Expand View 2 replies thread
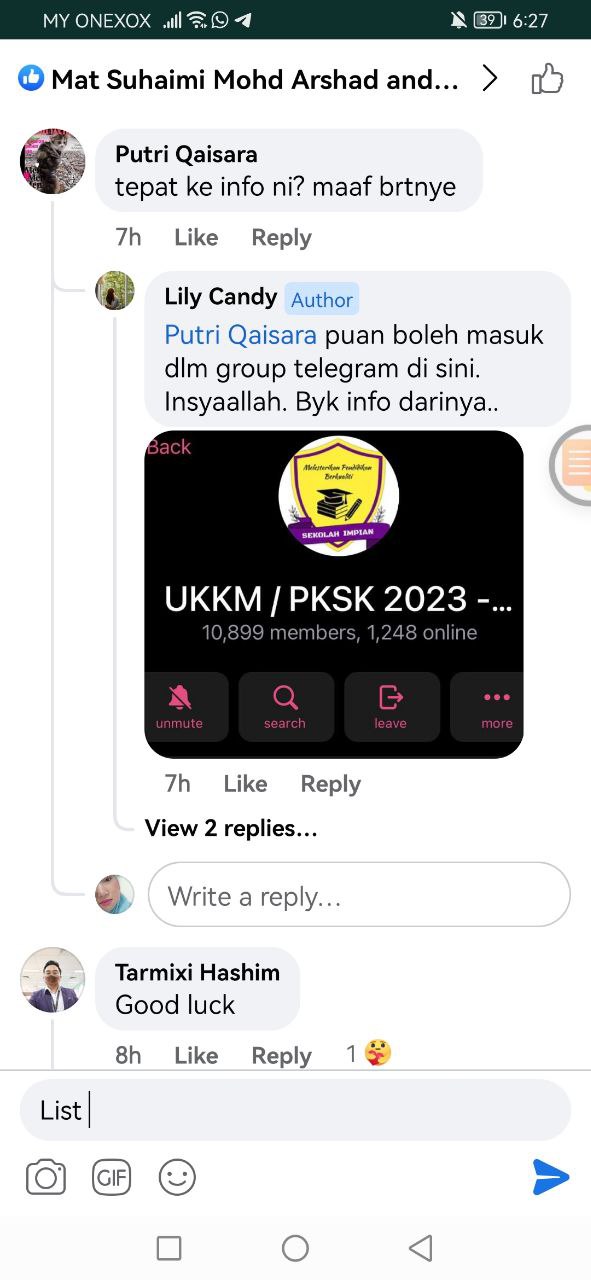The height and width of the screenshot is (1280, 591). 231,828
